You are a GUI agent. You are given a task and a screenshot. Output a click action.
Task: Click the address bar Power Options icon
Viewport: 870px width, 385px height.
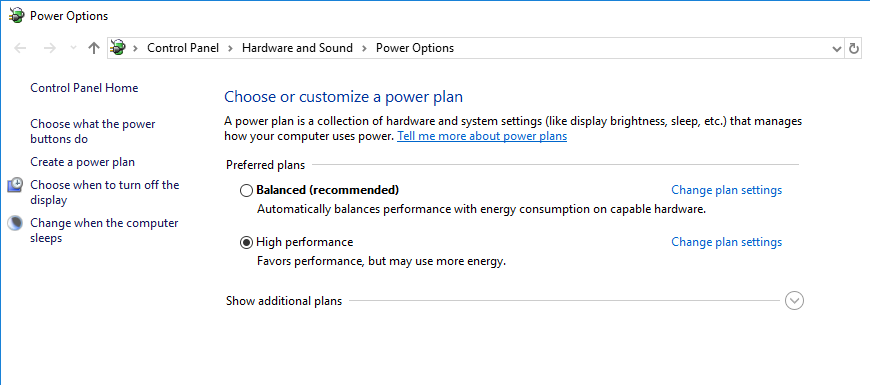(118, 48)
